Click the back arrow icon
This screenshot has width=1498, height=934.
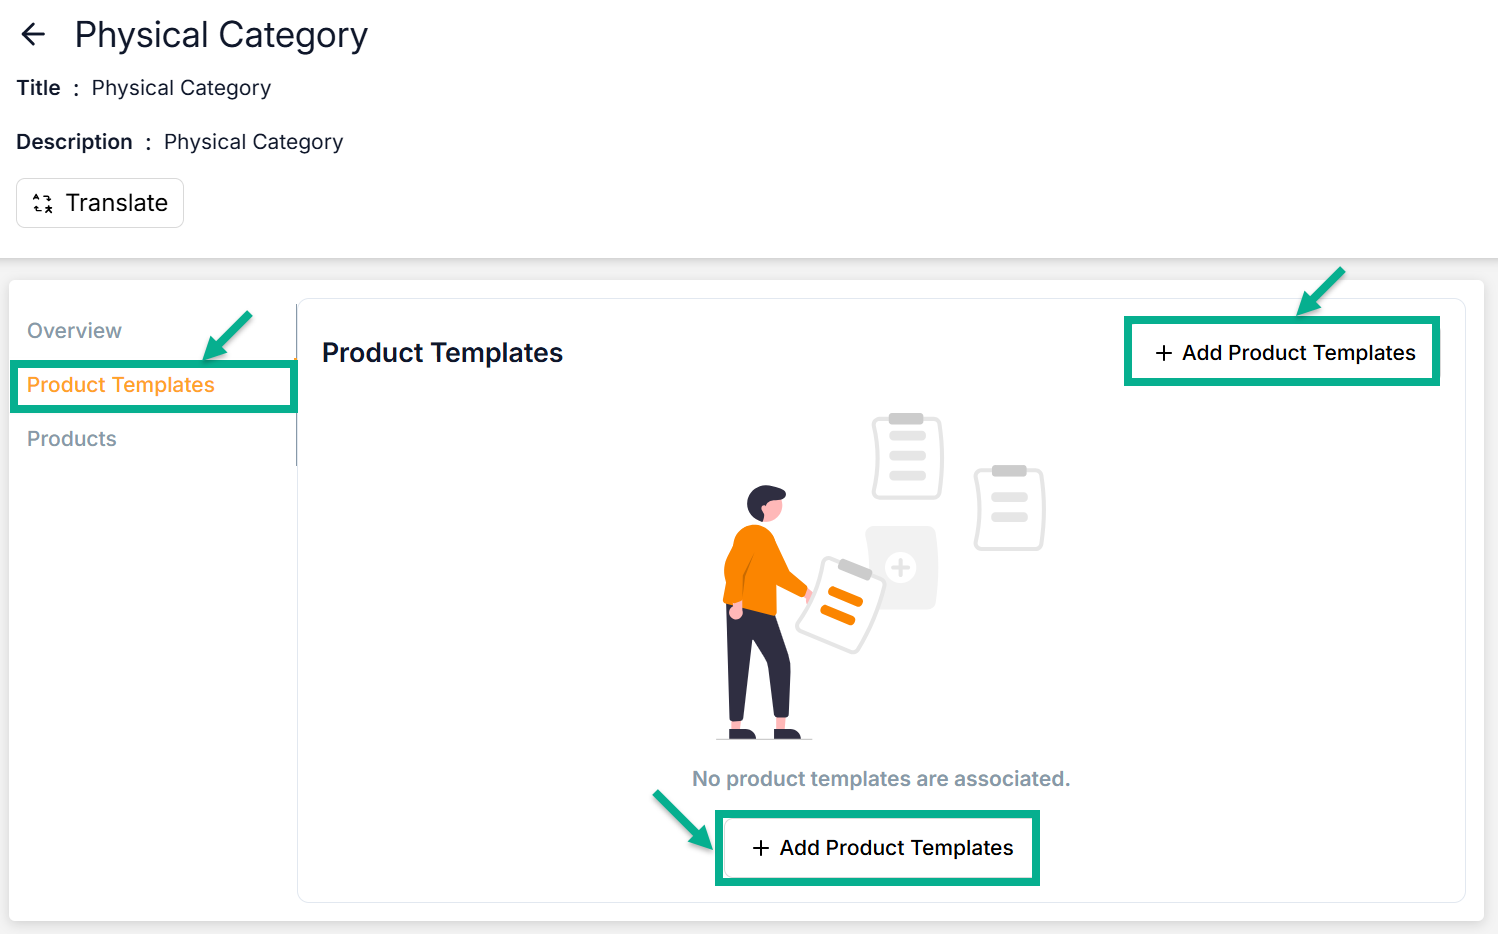(33, 35)
